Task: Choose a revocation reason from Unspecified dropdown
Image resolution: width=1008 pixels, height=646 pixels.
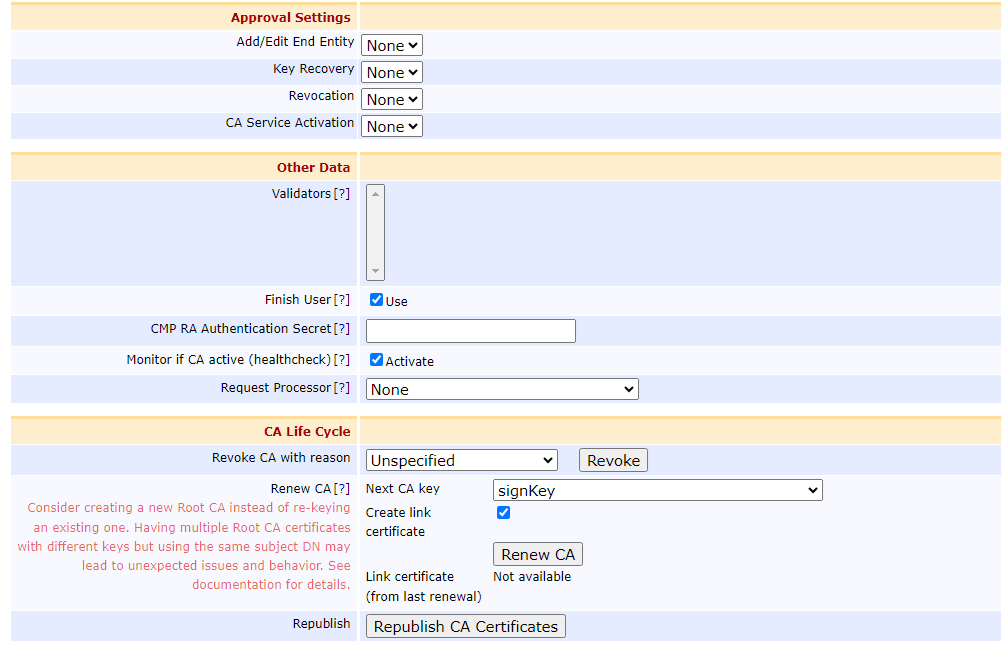Action: coord(462,460)
